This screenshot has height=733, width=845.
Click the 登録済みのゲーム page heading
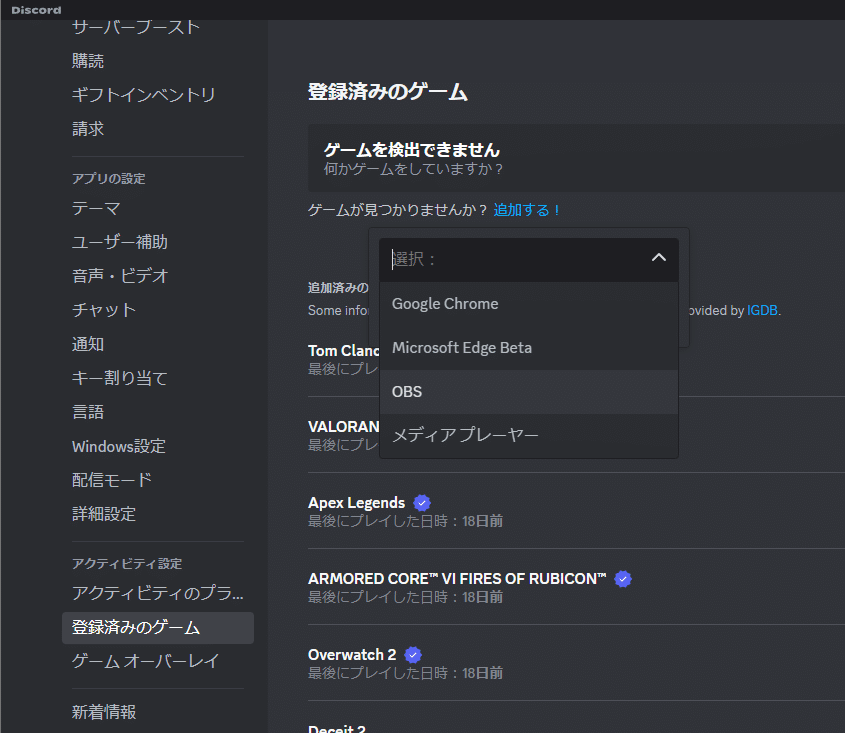click(387, 92)
